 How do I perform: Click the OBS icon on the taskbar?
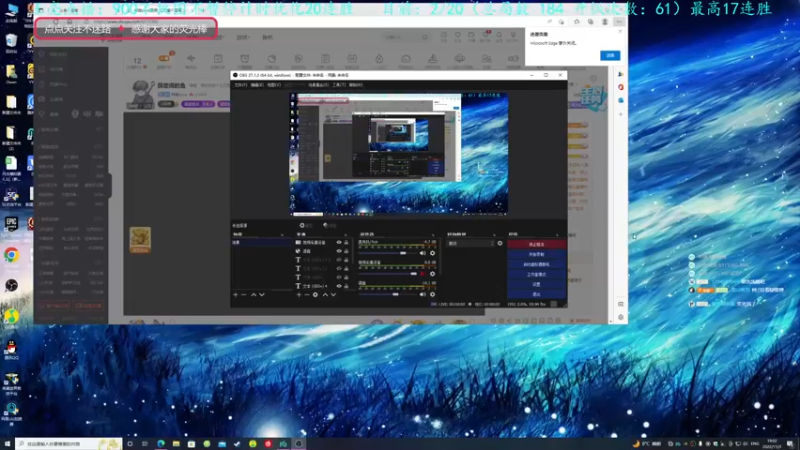298,444
